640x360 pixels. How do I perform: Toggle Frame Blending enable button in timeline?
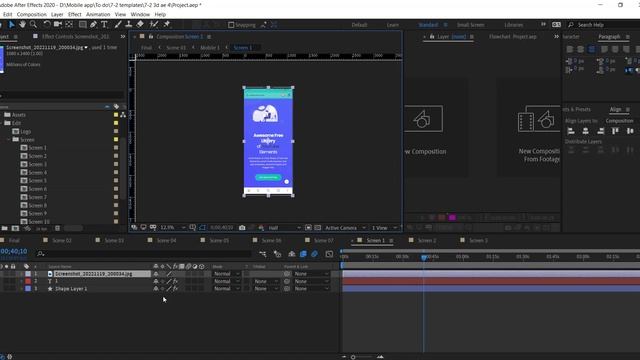coord(303,254)
